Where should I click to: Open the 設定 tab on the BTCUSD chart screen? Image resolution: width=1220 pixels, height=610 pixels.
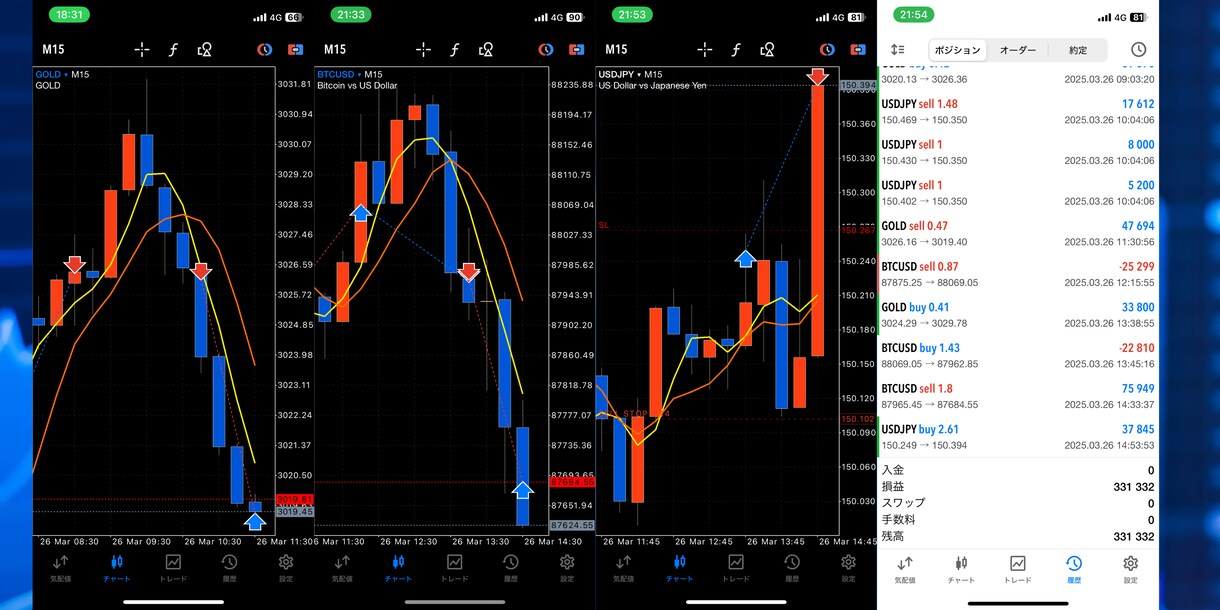[567, 568]
